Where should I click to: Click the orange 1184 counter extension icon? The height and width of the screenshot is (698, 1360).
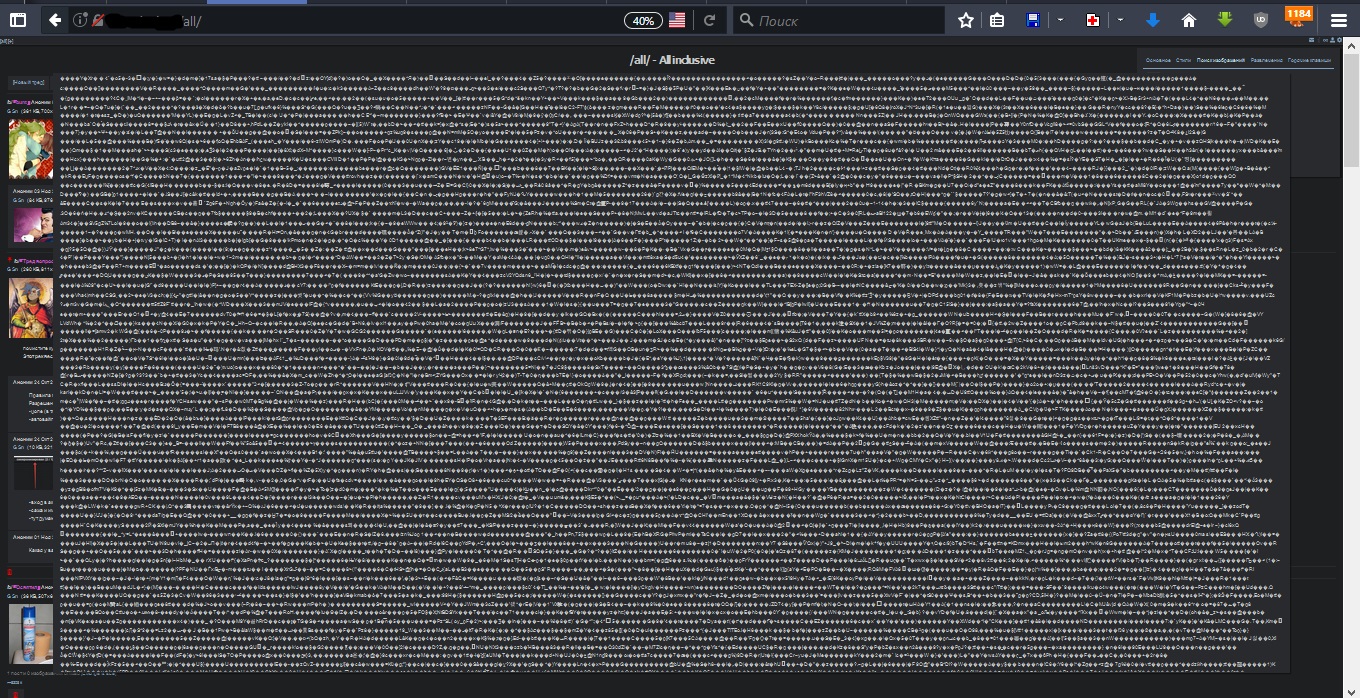point(1298,16)
